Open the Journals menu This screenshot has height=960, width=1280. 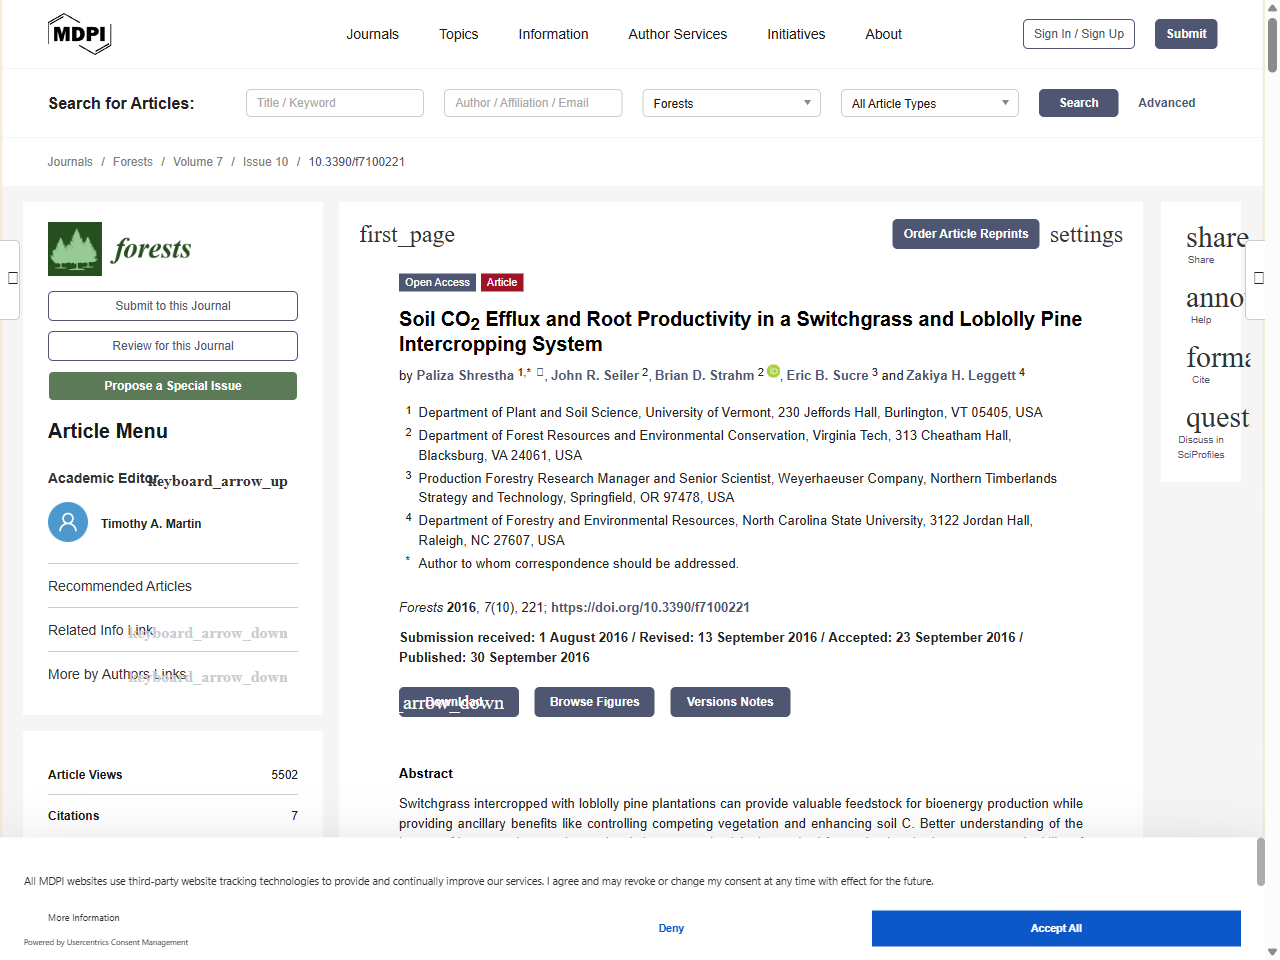[x=372, y=34]
